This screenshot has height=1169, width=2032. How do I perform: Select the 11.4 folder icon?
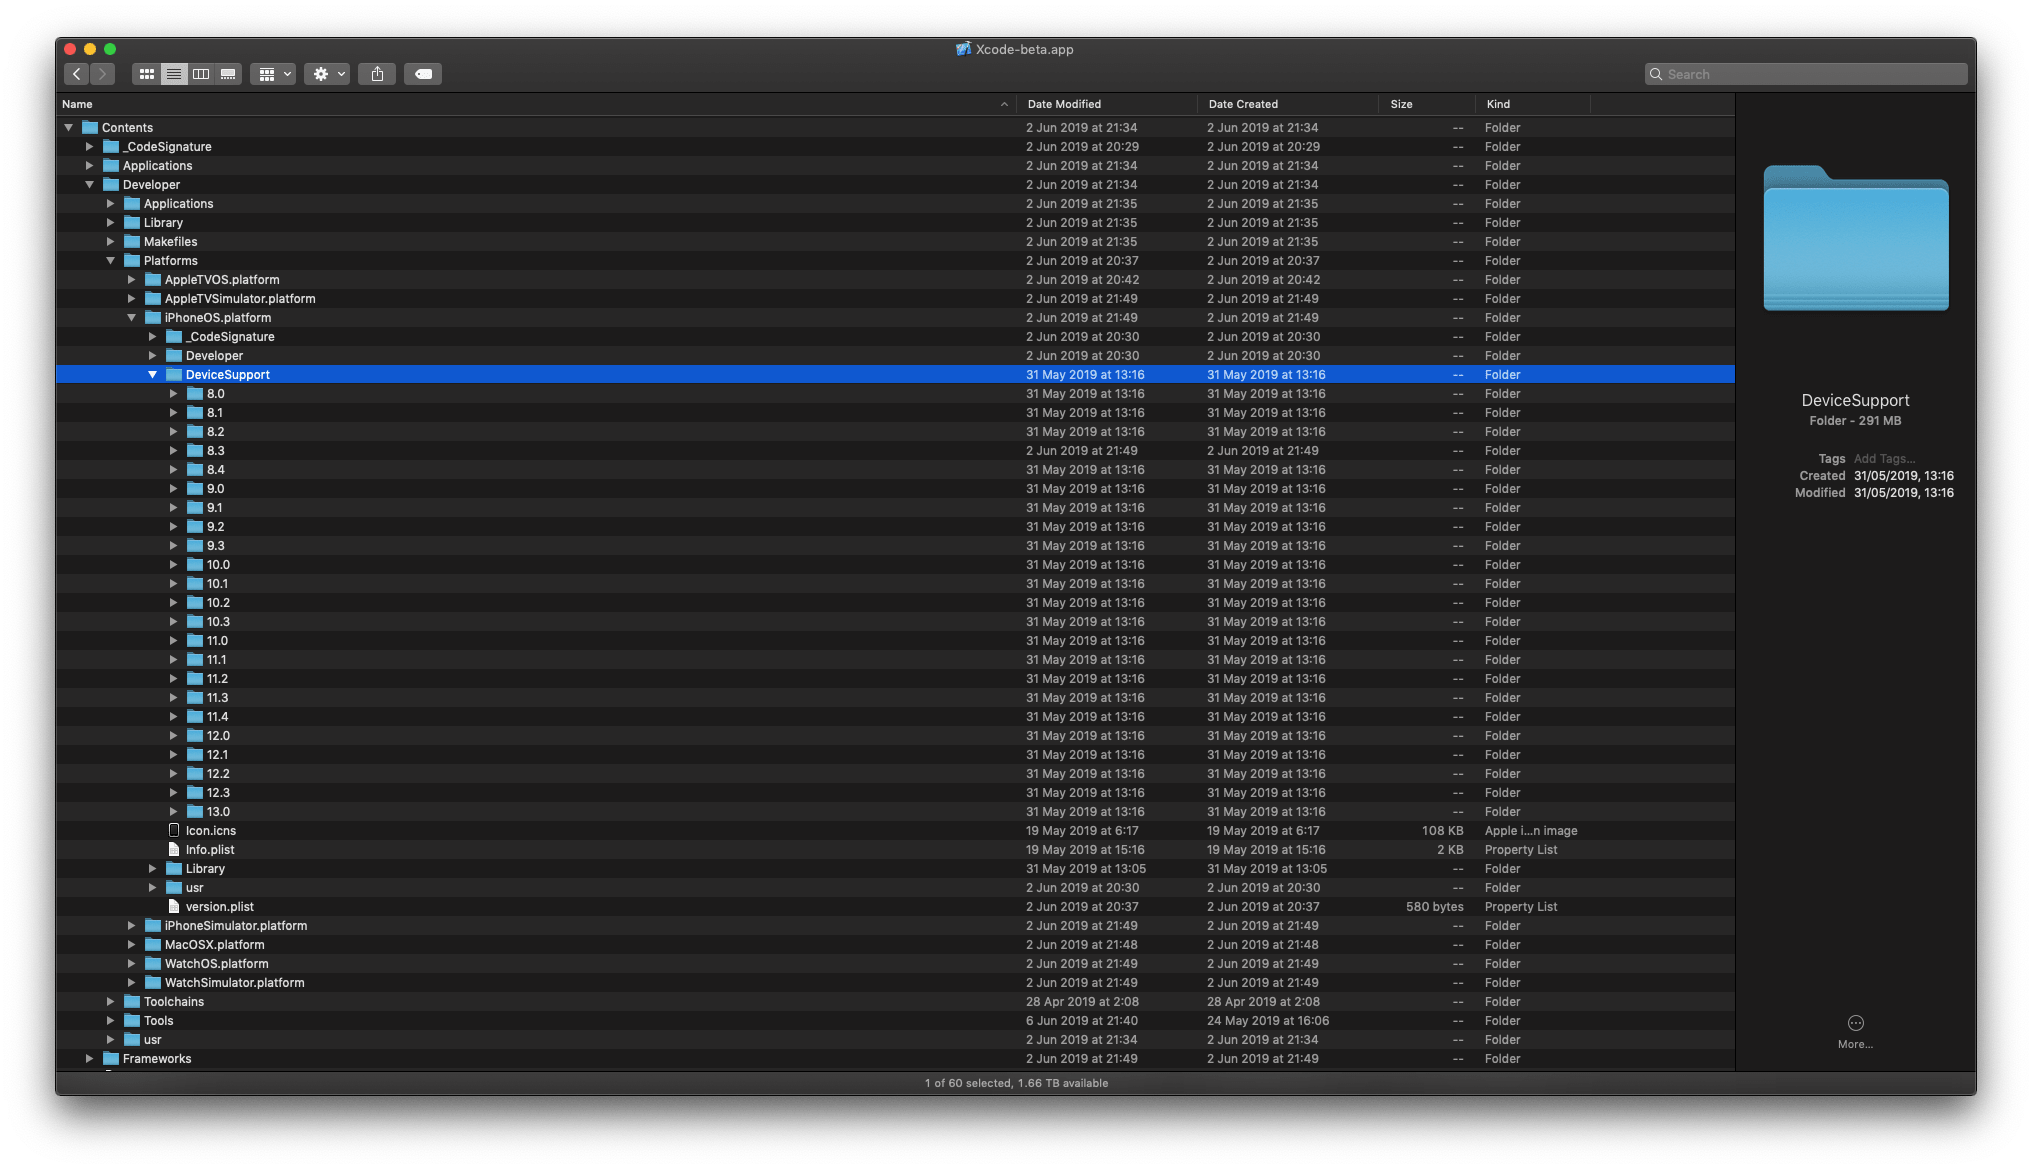click(195, 717)
